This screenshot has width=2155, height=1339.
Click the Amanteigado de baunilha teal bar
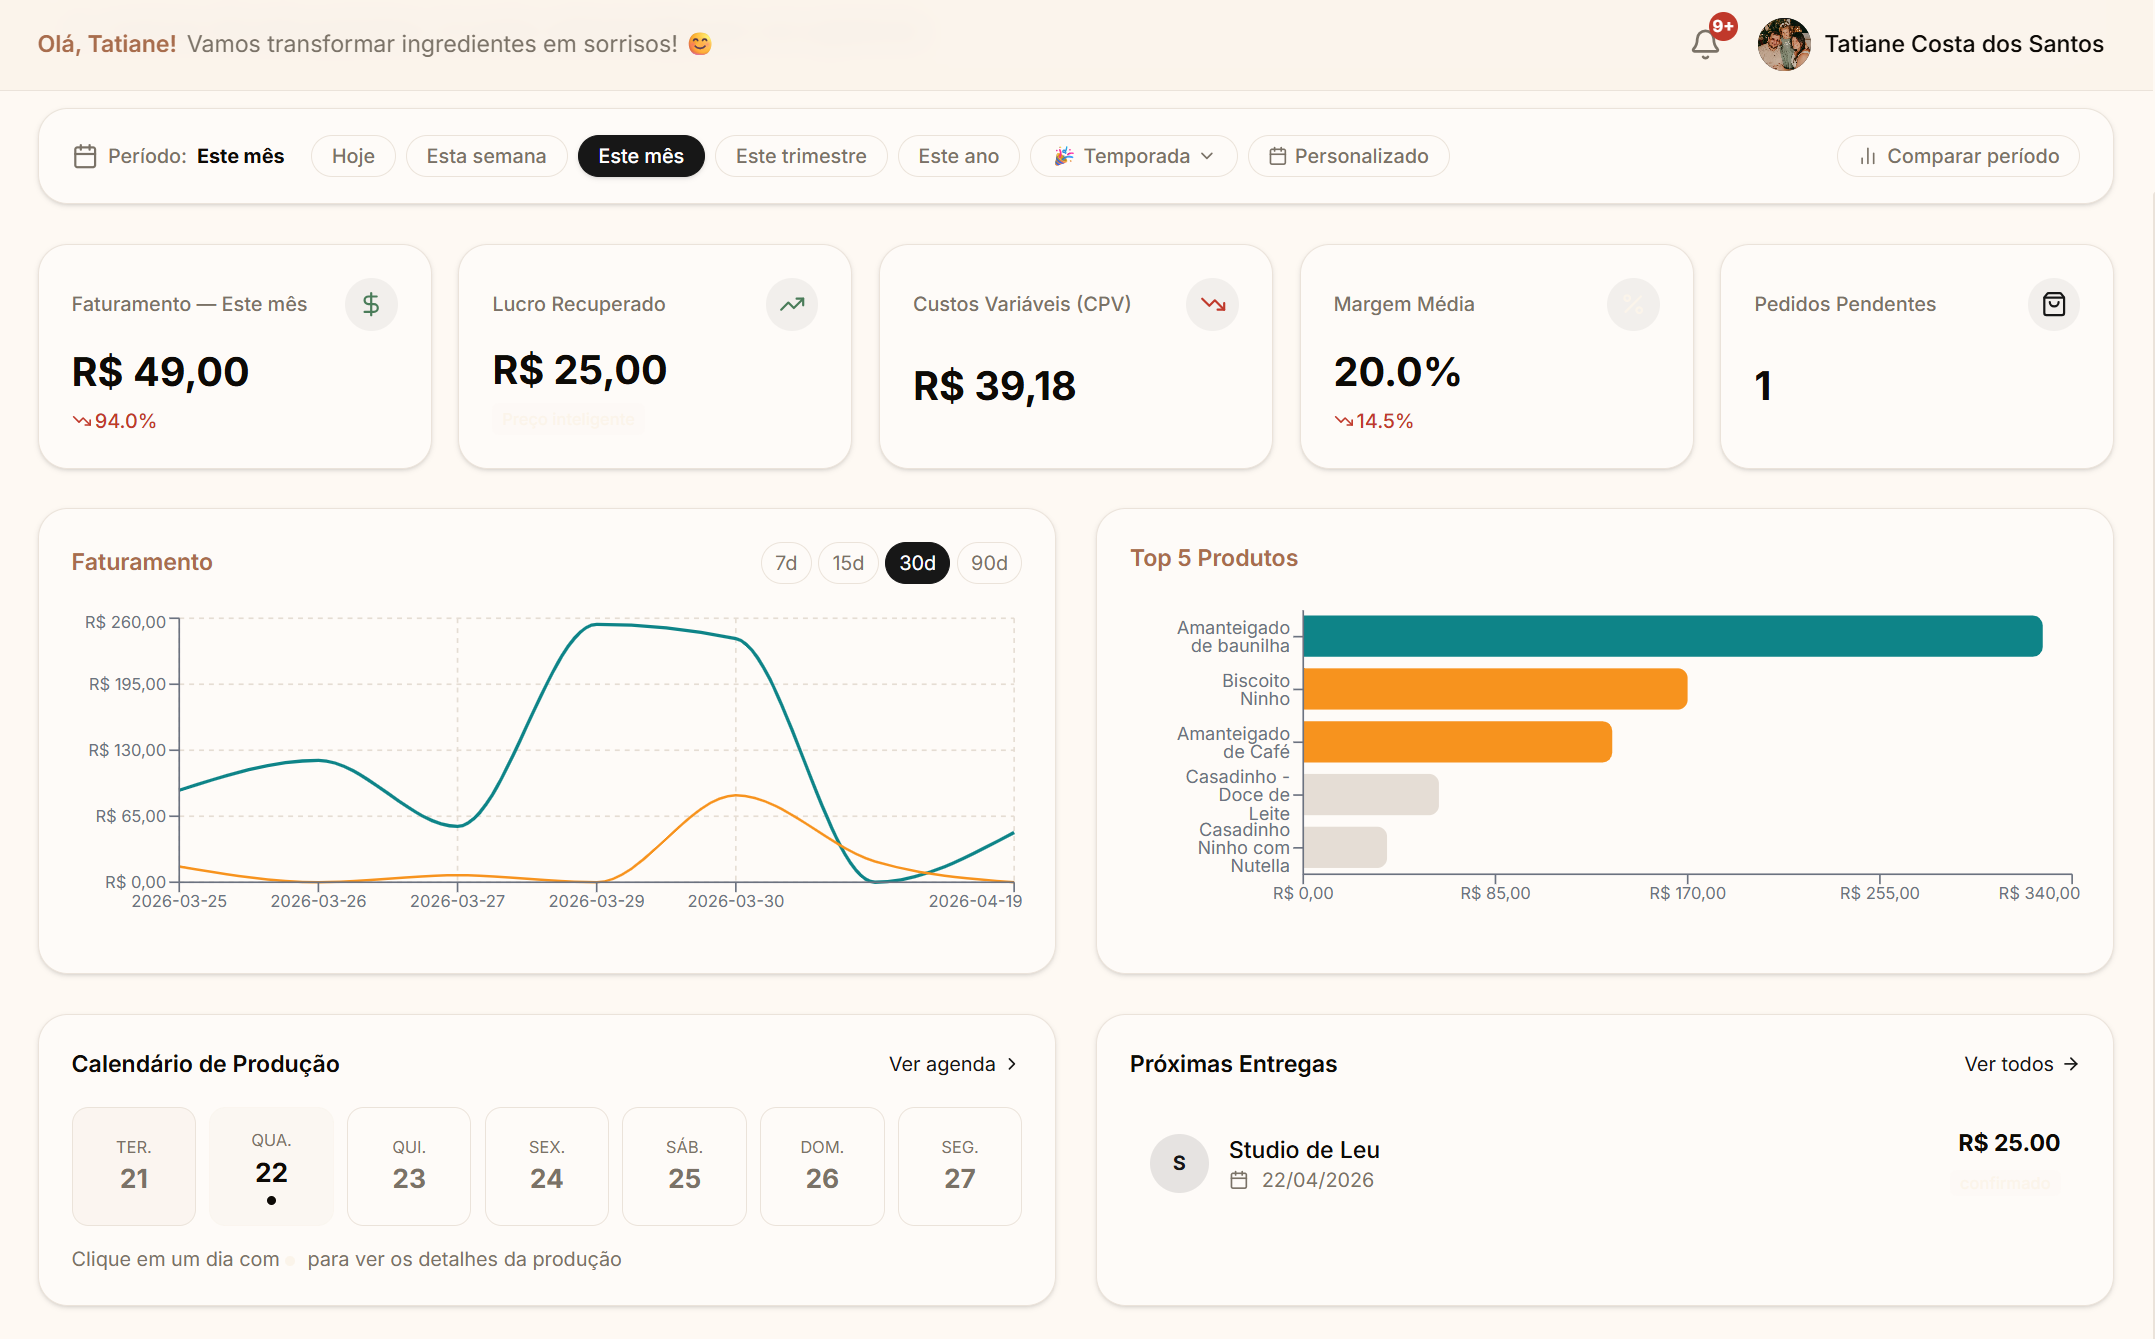[1672, 636]
